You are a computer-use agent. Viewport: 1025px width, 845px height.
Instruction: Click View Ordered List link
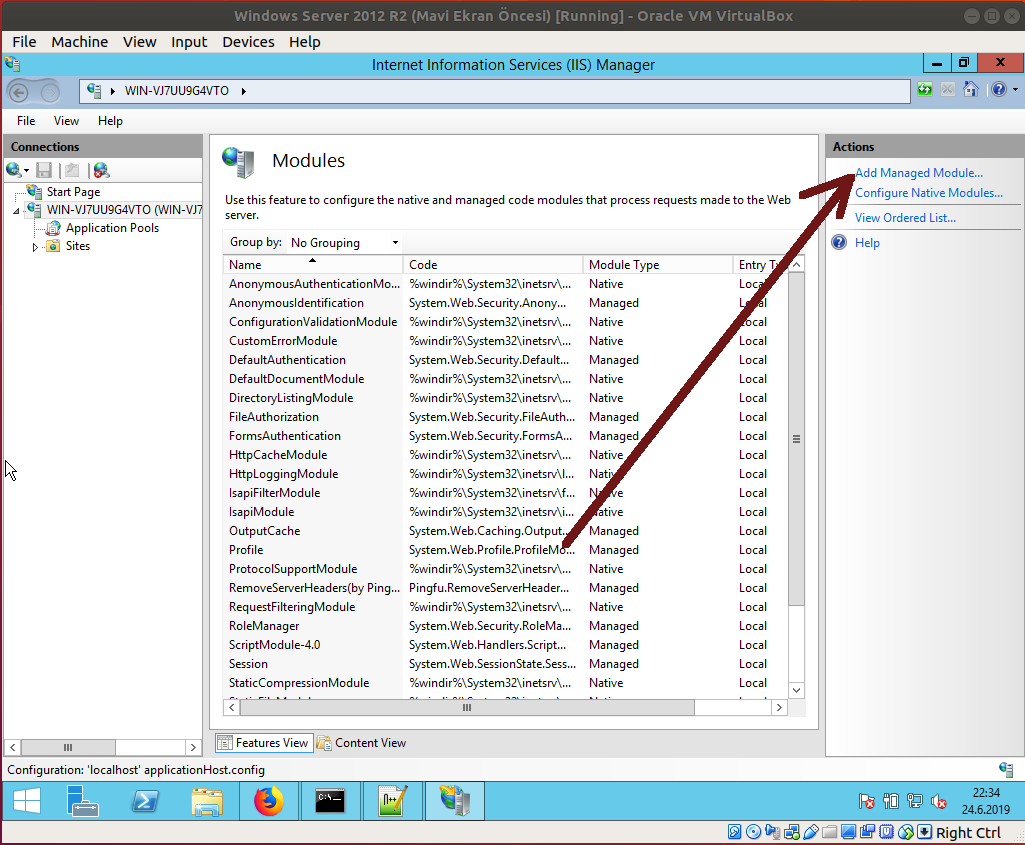pyautogui.click(x=905, y=218)
